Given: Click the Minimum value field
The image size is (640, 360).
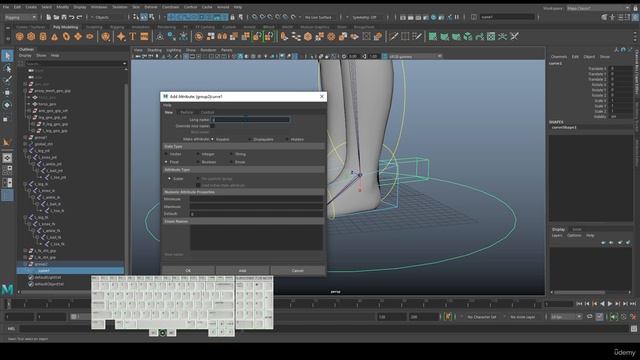Looking at the screenshot, I should 256,199.
